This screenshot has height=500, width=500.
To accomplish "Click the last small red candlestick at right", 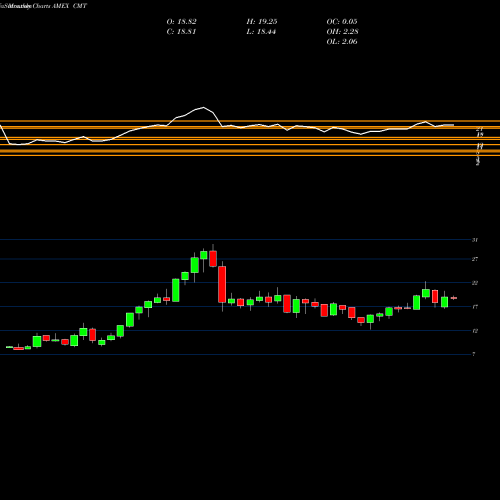I will coord(454,298).
